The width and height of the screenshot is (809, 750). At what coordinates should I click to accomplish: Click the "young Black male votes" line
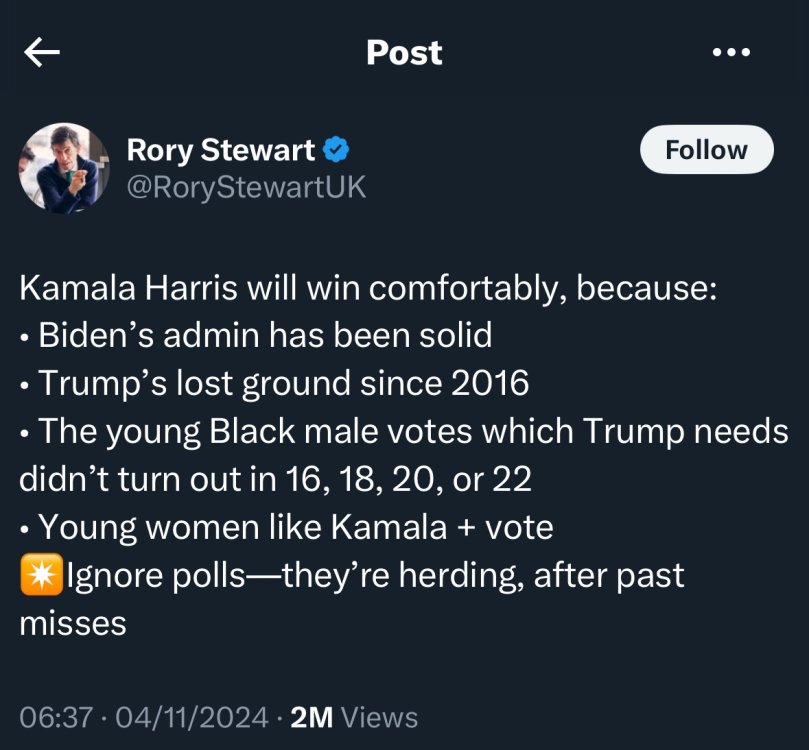coord(412,431)
